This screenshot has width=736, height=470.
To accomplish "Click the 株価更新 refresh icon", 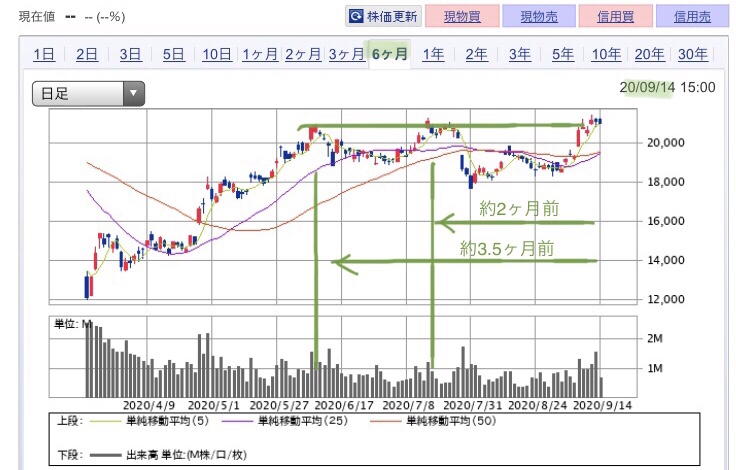I will pyautogui.click(x=358, y=16).
